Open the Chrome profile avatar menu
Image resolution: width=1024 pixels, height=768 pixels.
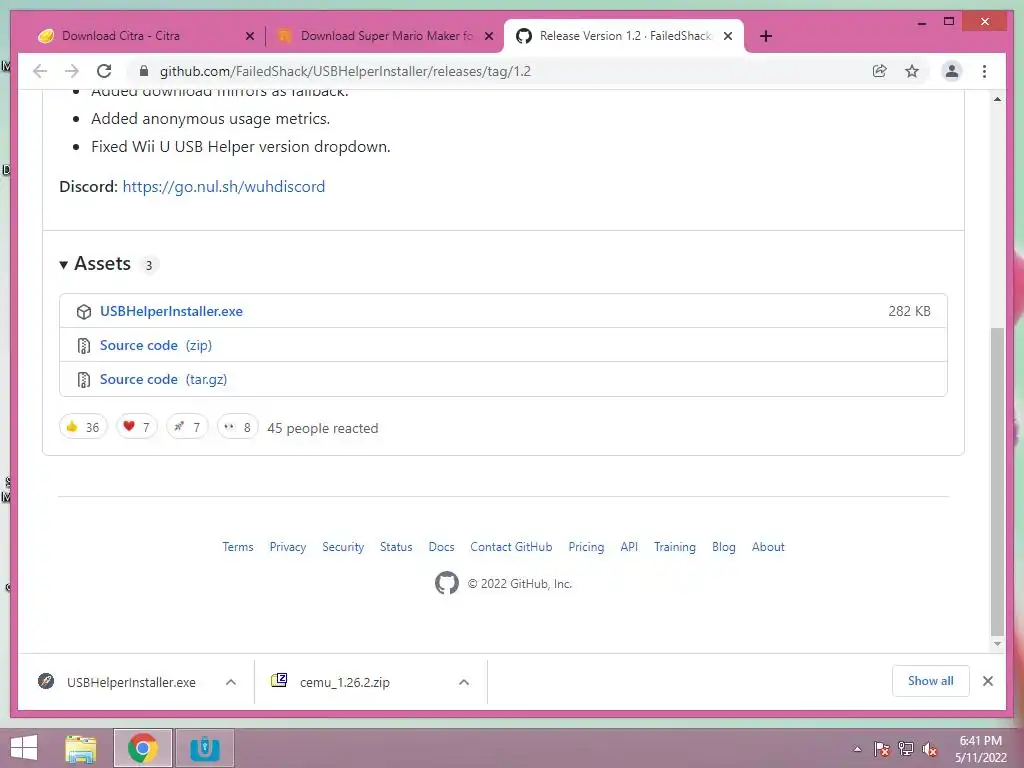coord(952,71)
